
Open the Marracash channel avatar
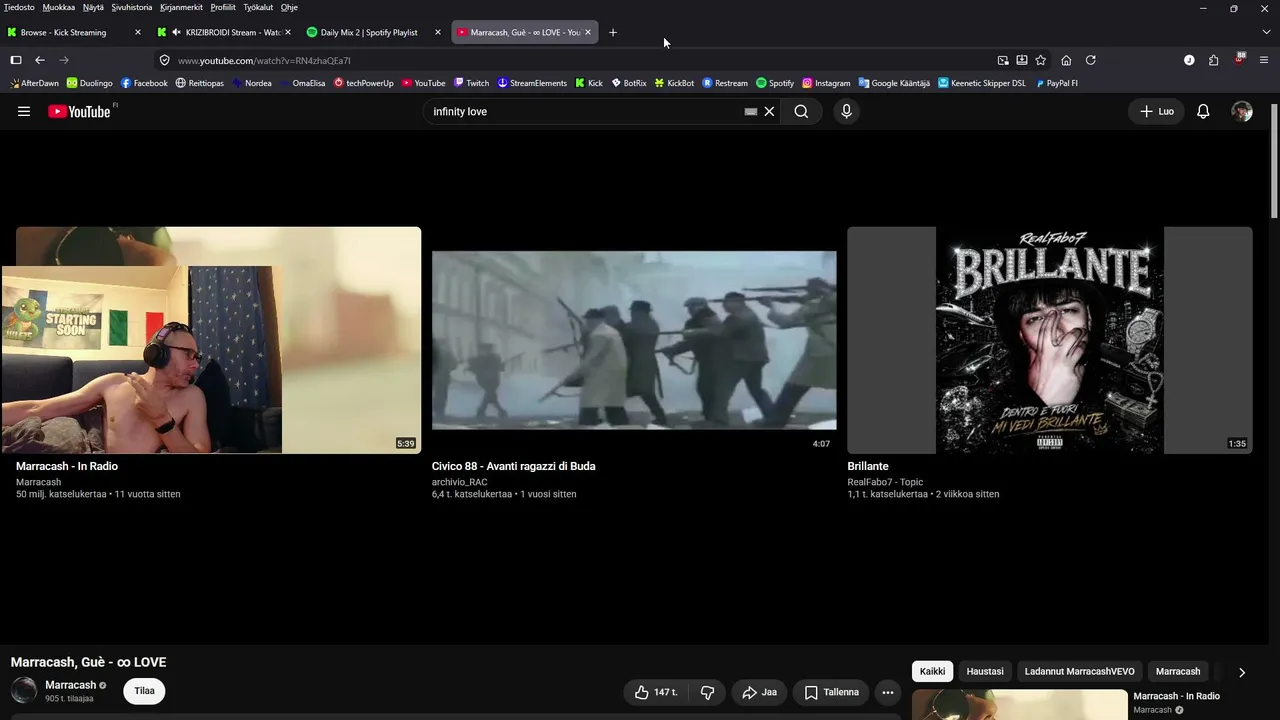(24, 690)
